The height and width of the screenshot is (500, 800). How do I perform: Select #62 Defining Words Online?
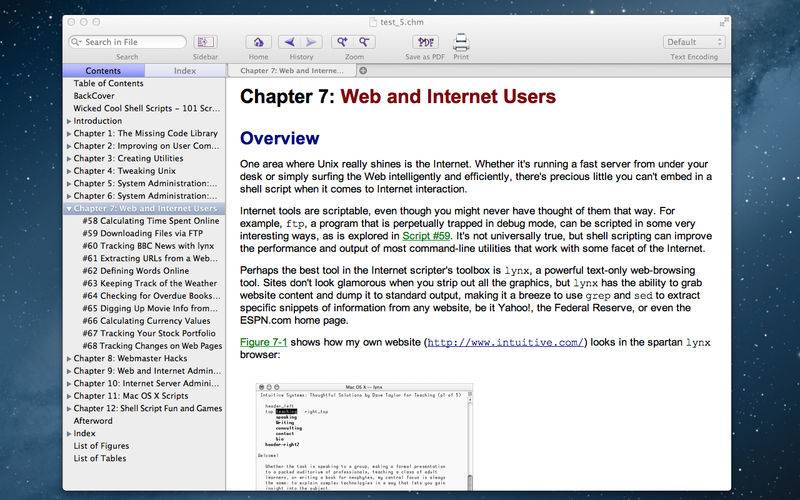coord(135,271)
